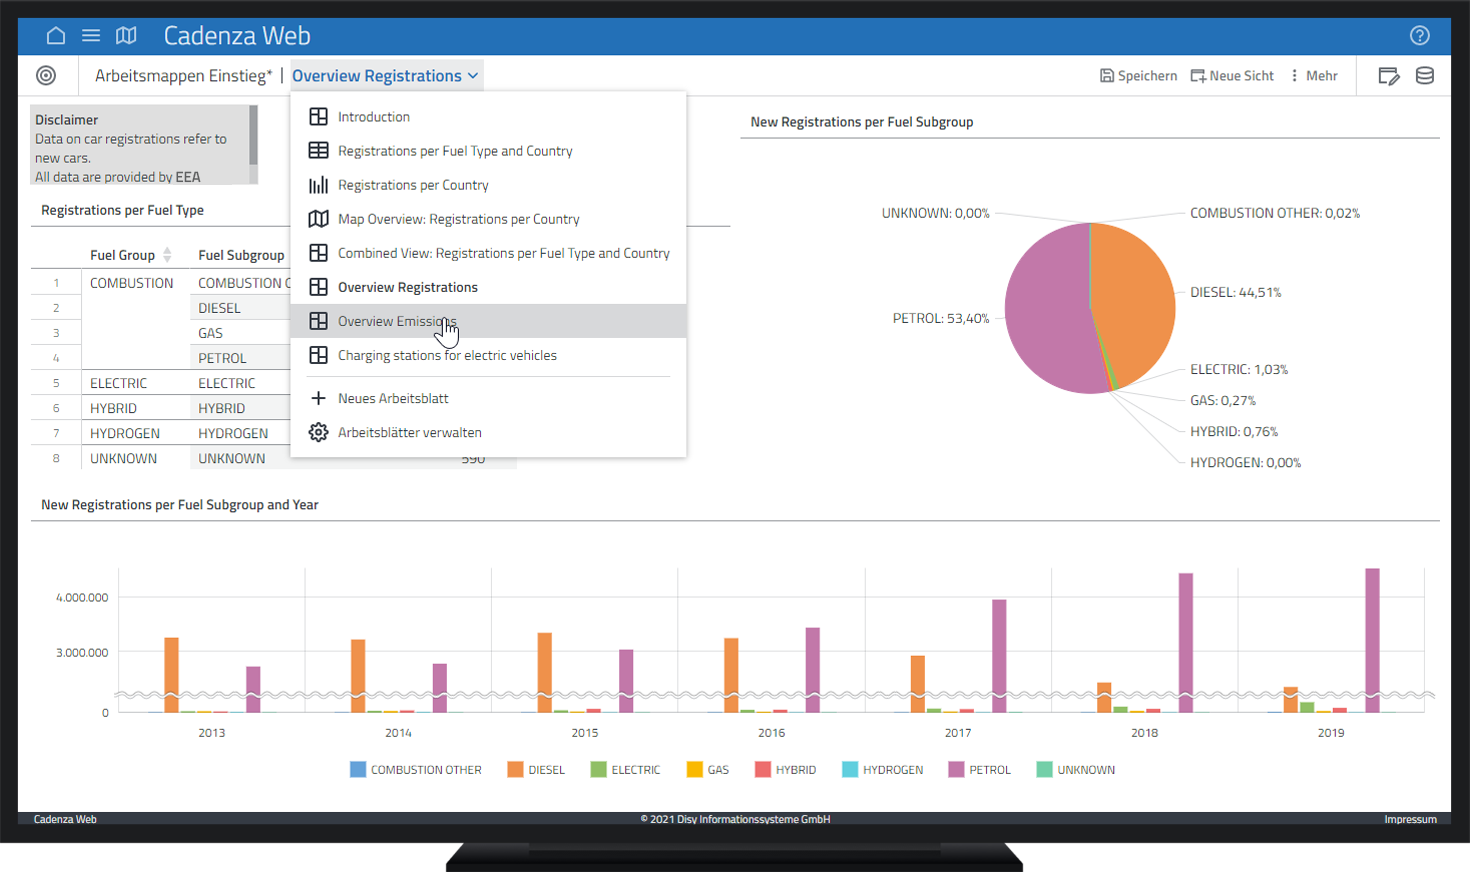Open the Mehr options menu
The image size is (1470, 872).
tap(1314, 76)
